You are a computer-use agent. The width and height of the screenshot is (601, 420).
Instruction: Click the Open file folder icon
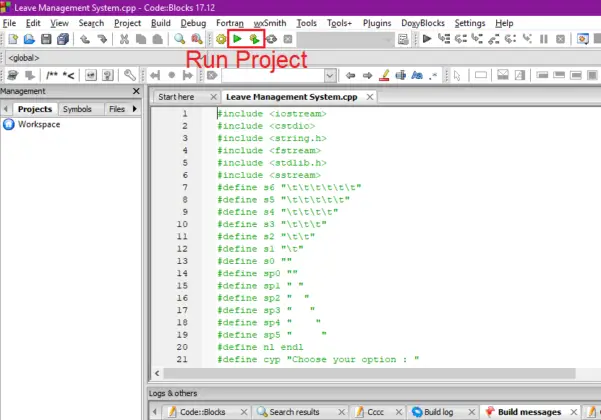pyautogui.click(x=29, y=39)
